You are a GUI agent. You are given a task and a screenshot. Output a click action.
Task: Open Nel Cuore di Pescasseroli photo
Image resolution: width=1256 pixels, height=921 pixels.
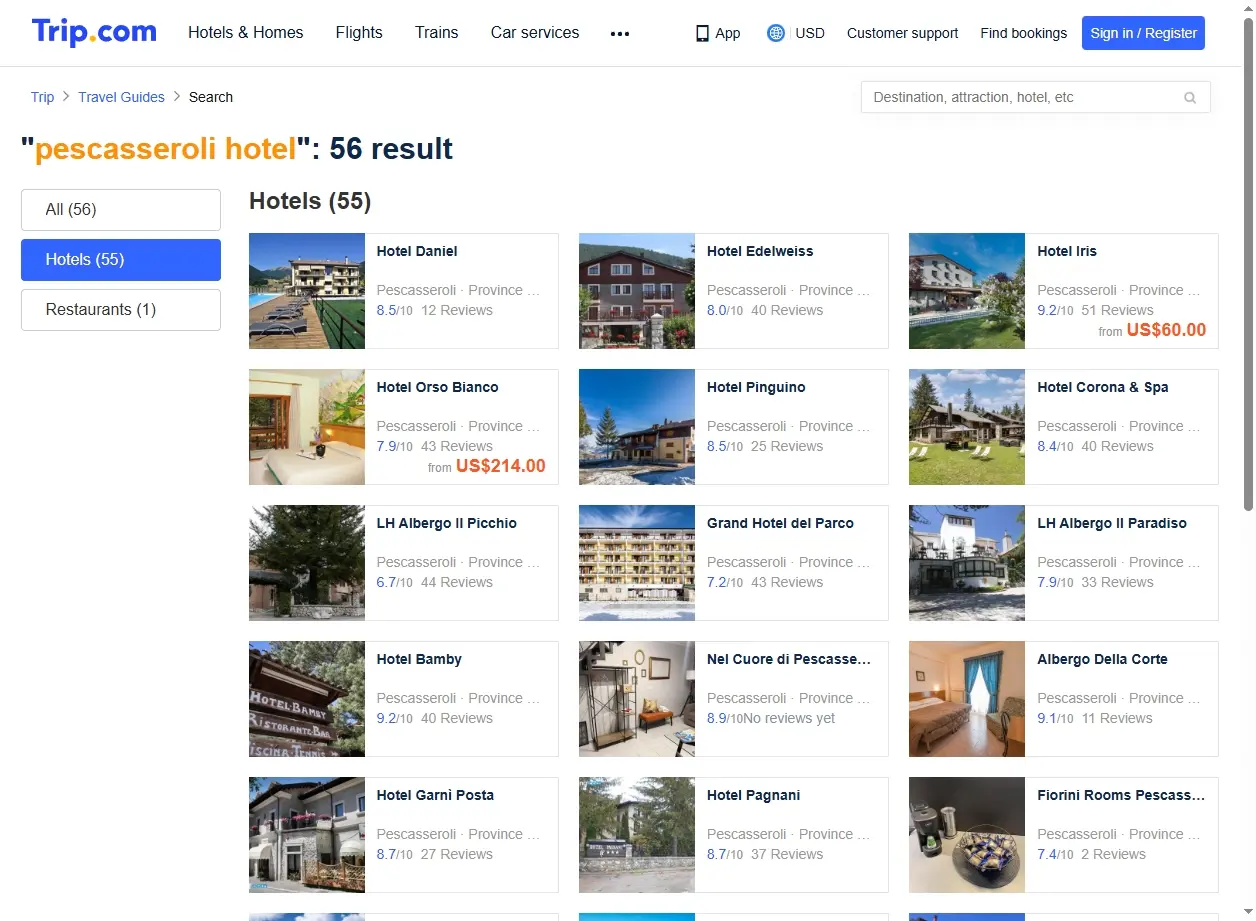coord(637,699)
